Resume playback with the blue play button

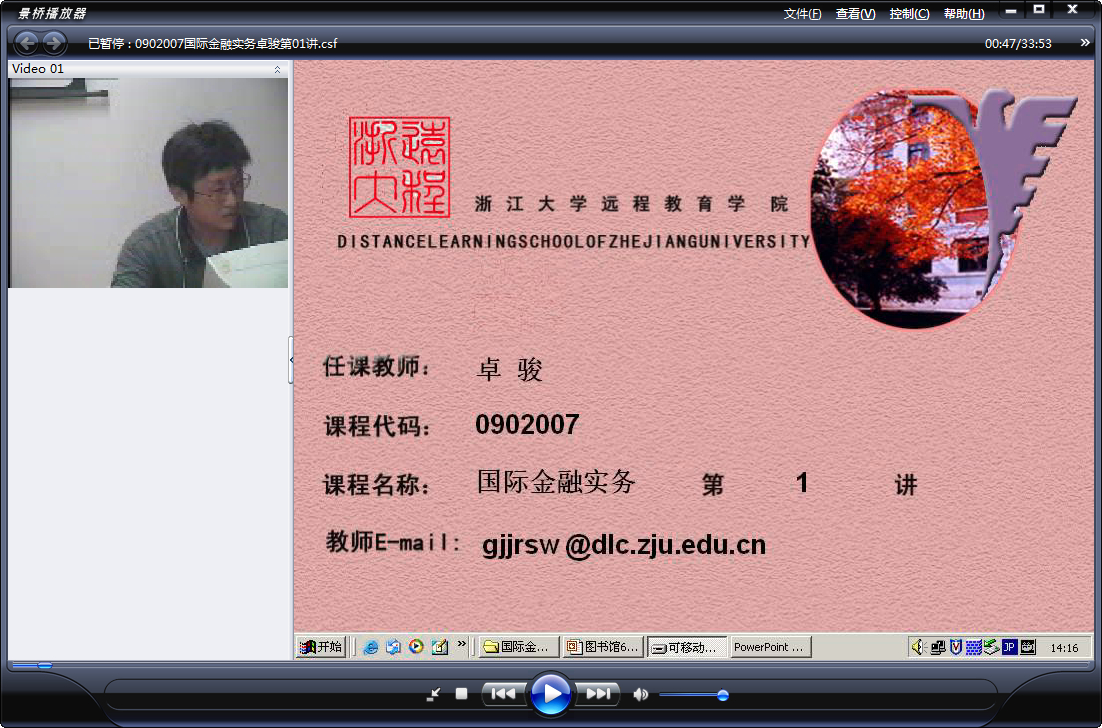pos(551,694)
